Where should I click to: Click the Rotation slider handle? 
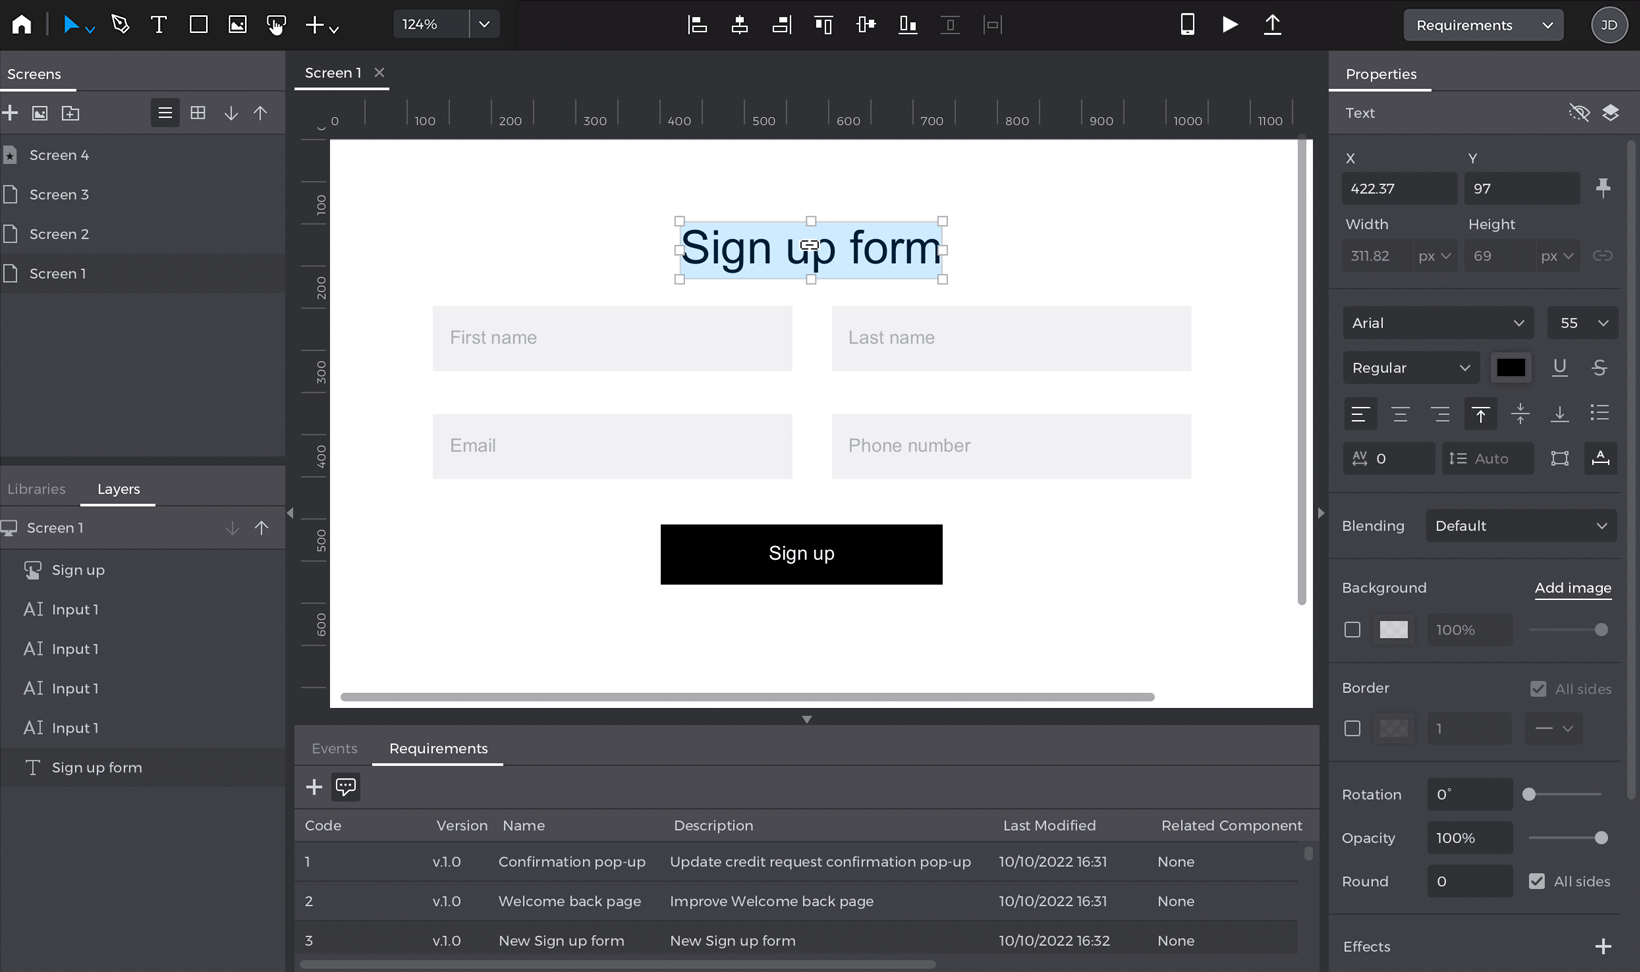[1529, 794]
